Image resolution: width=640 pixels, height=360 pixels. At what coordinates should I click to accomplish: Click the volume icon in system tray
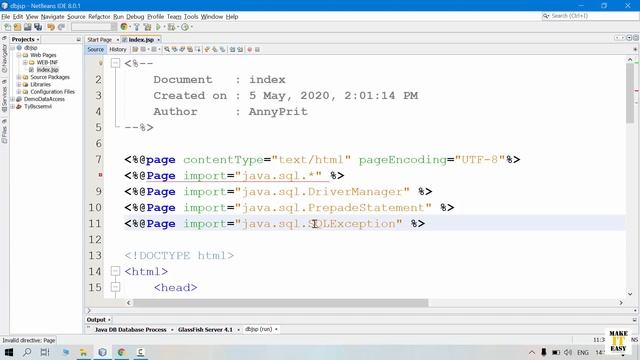[x=568, y=352]
